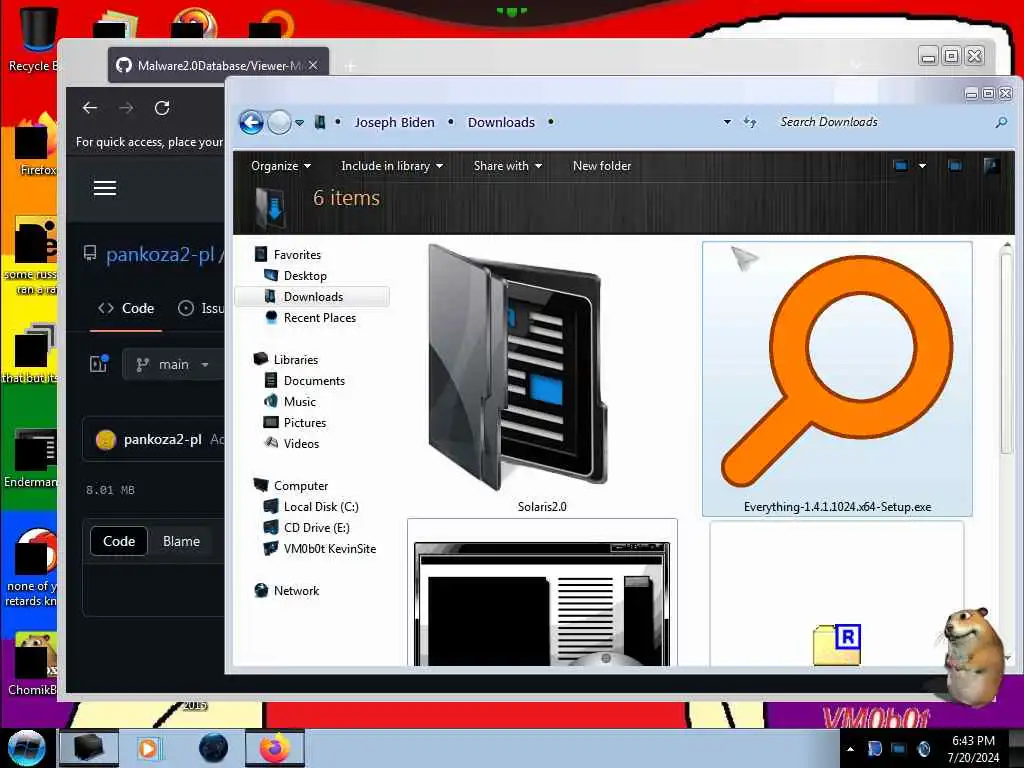
Task: Show hidden system tray icons arrow
Action: [850, 749]
